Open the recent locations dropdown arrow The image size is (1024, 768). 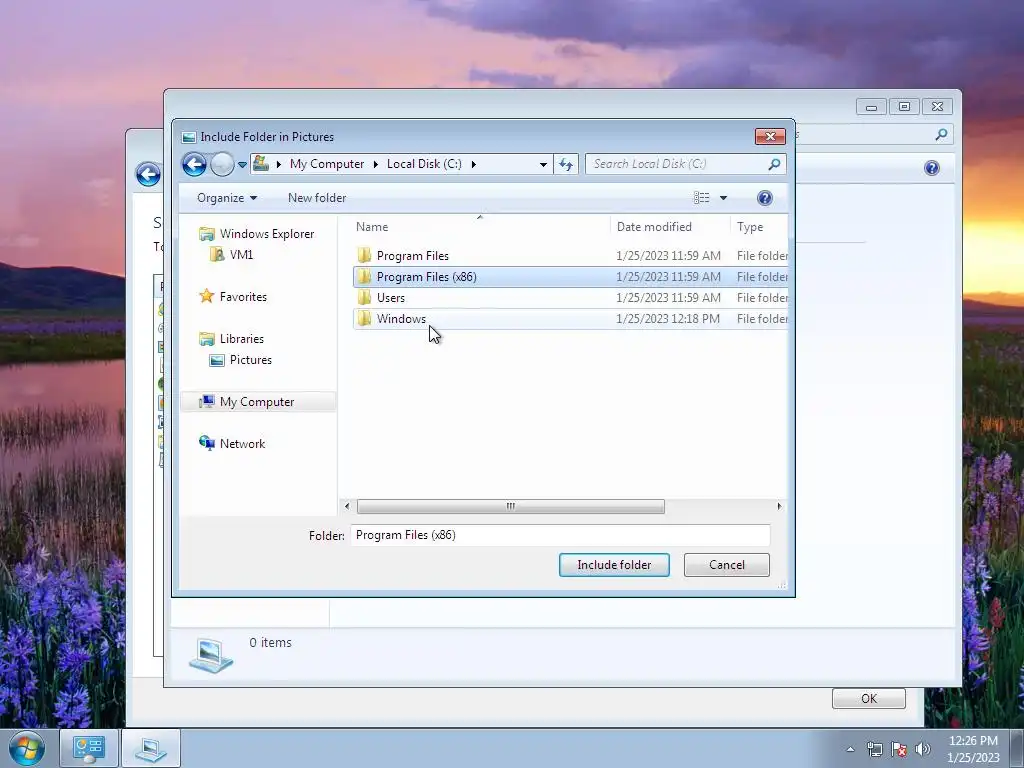tap(242, 165)
